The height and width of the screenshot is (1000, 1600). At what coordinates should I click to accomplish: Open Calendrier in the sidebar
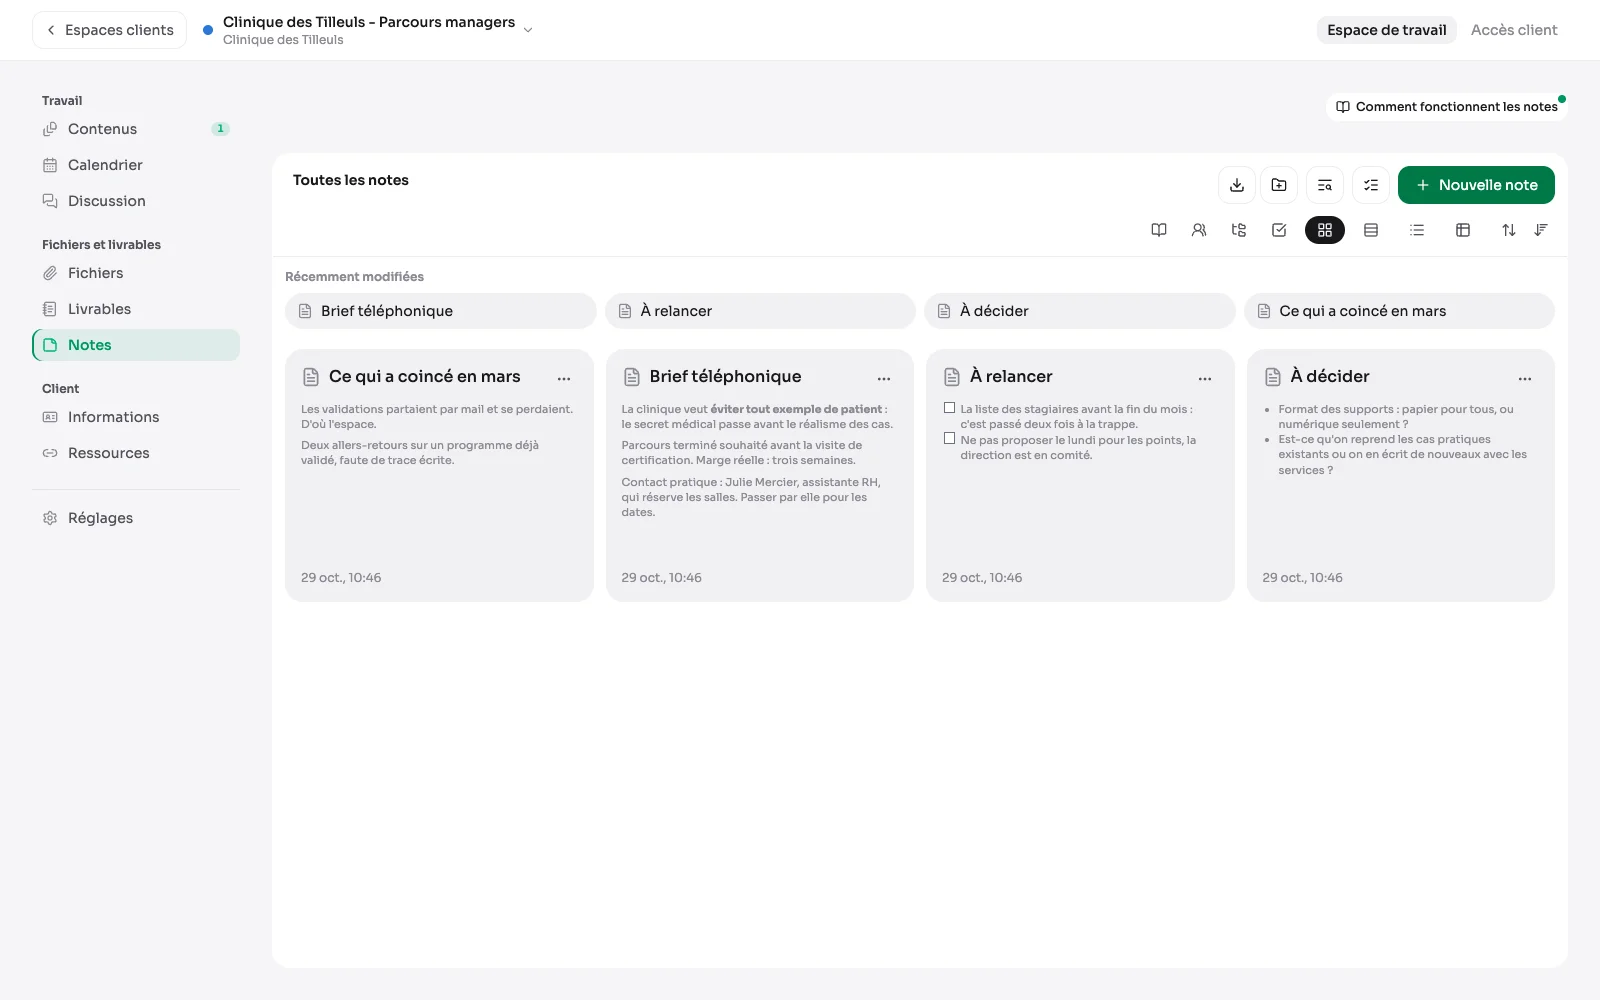pos(136,165)
